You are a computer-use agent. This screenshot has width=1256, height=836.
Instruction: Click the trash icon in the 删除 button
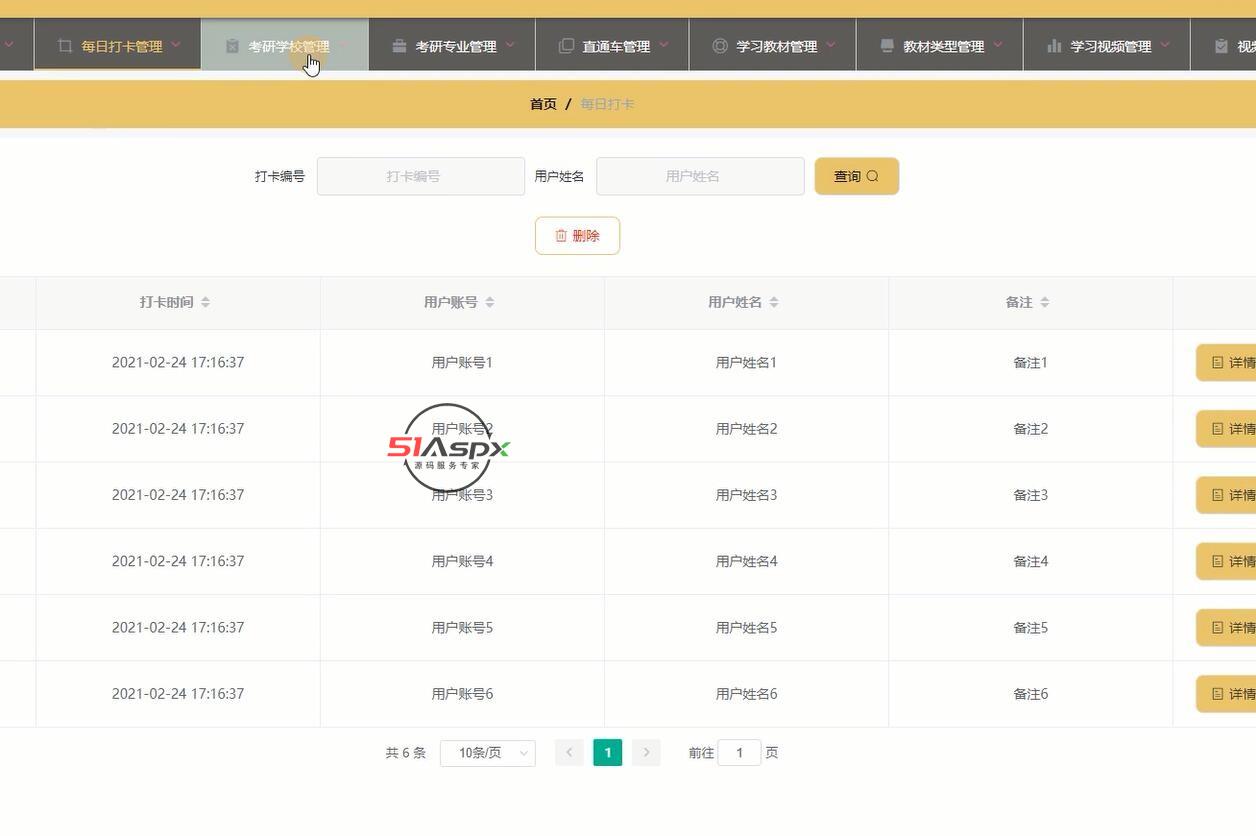[561, 236]
